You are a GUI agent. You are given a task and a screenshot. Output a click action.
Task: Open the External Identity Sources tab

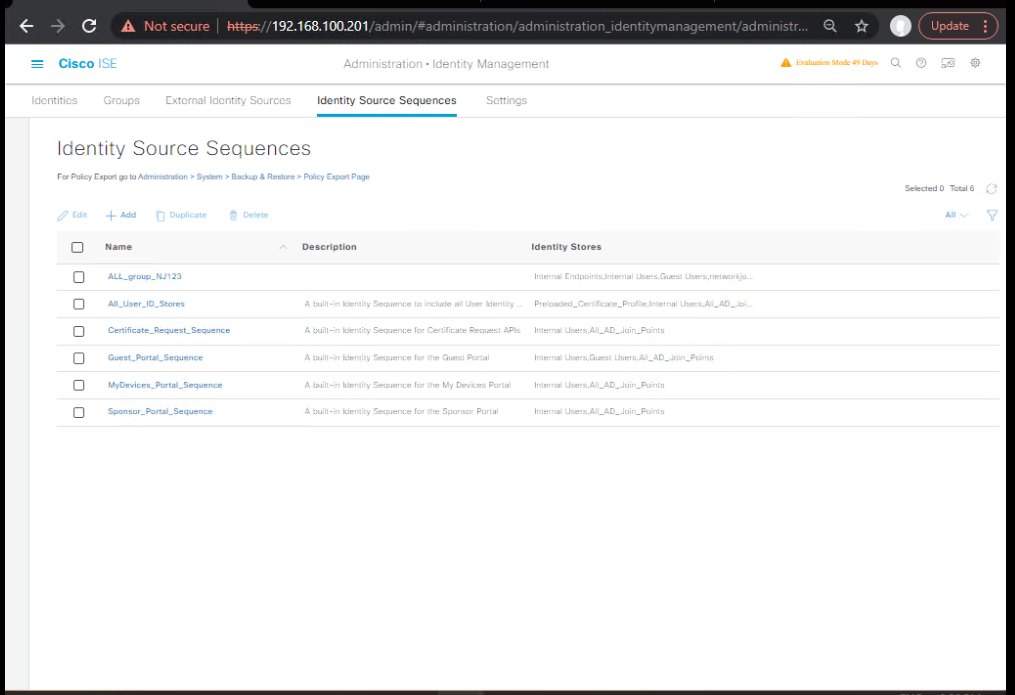[x=228, y=100]
